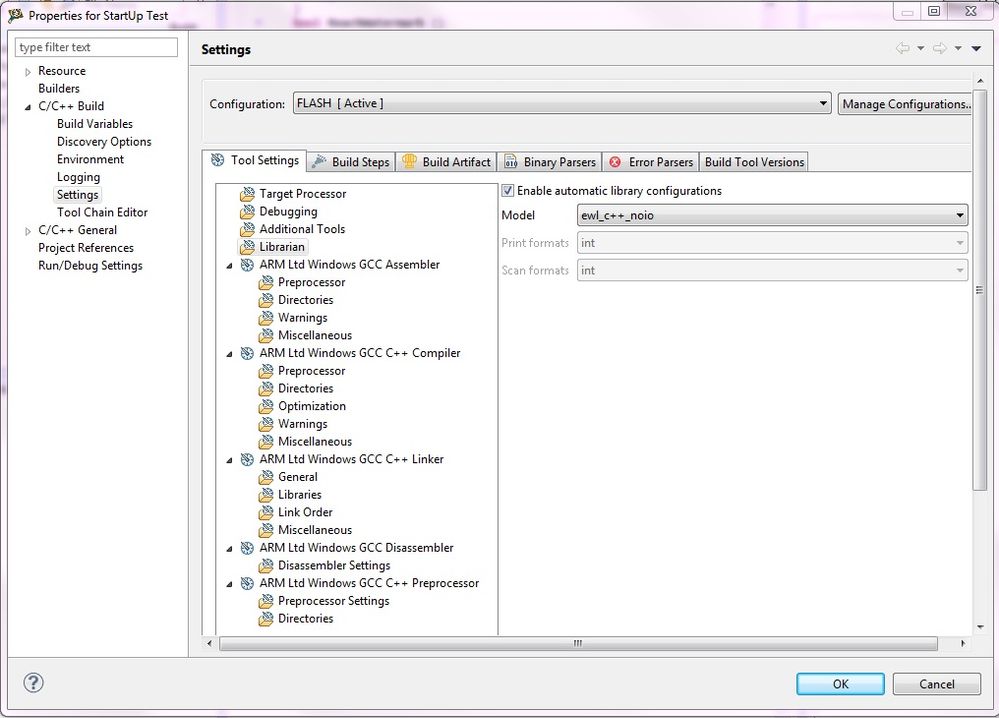Collapse the GCC C++ Linker node
This screenshot has height=718, width=999.
(x=229, y=460)
